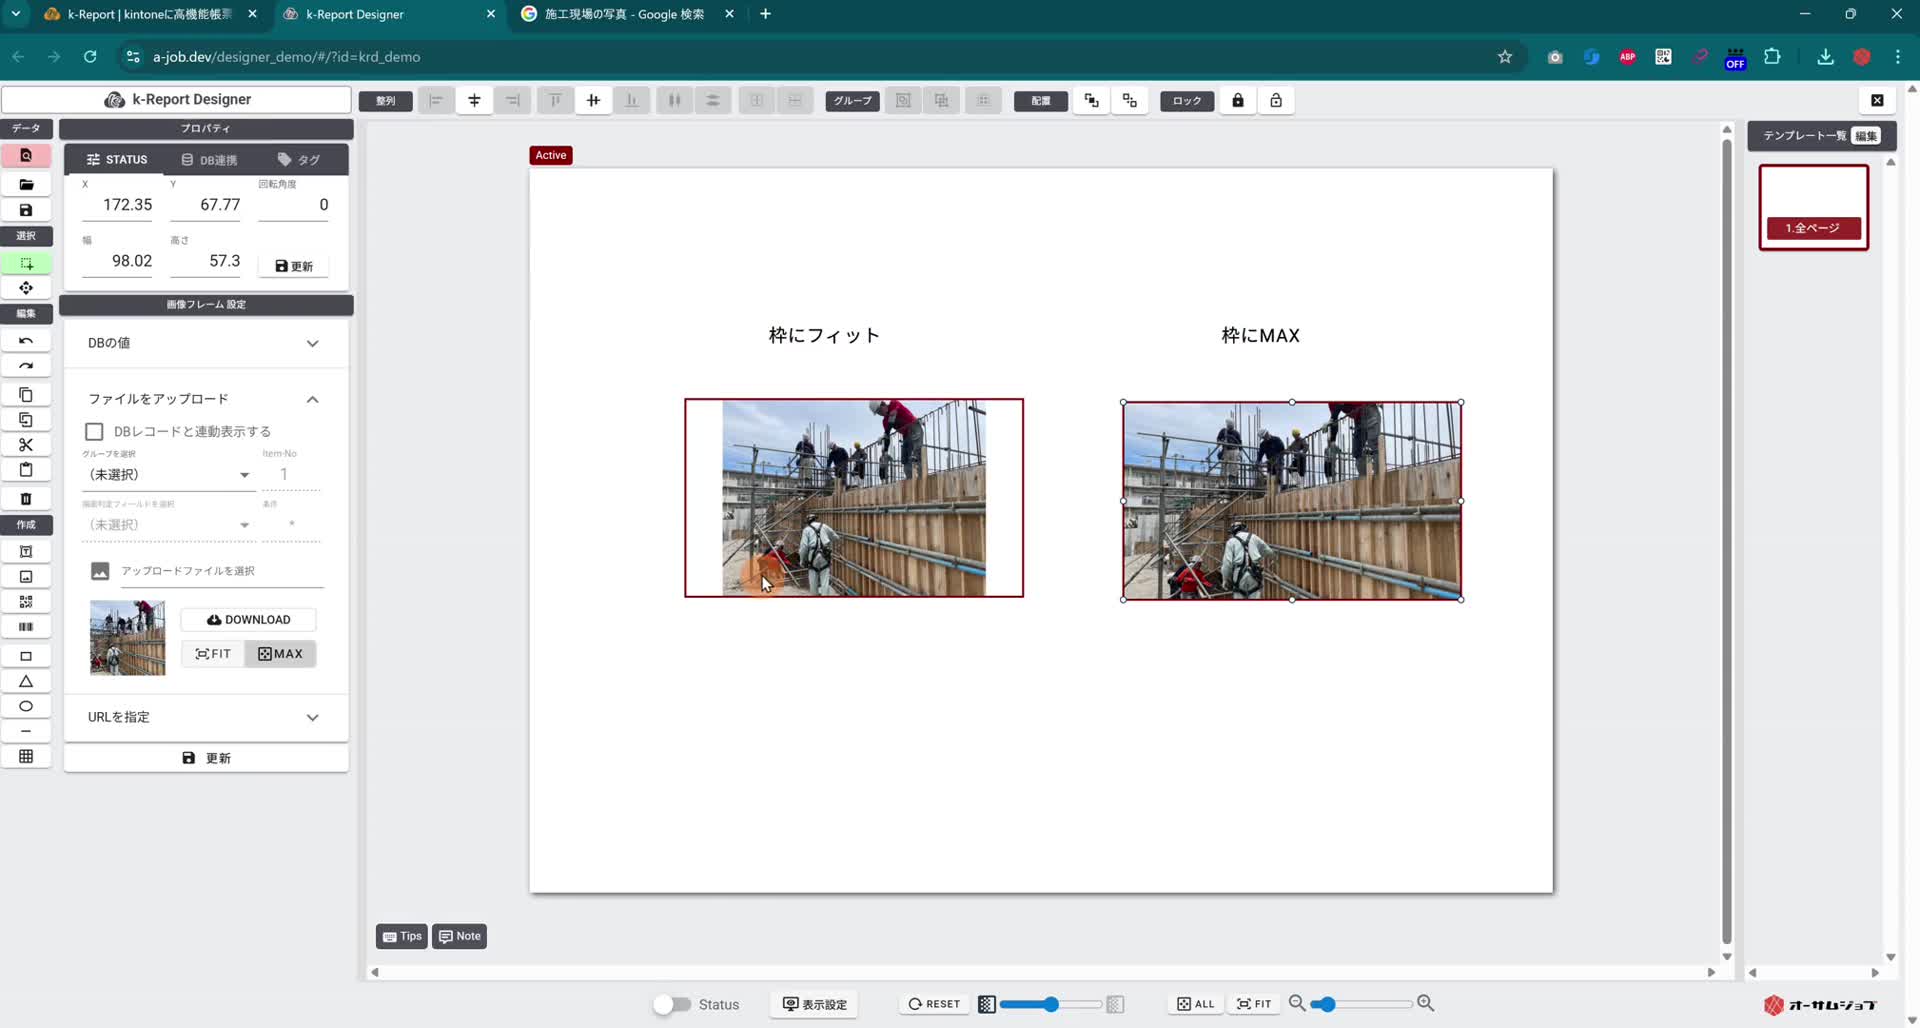The height and width of the screenshot is (1028, 1920).
Task: Select the rectangle shape tool in the 作成 section
Action: pos(25,655)
